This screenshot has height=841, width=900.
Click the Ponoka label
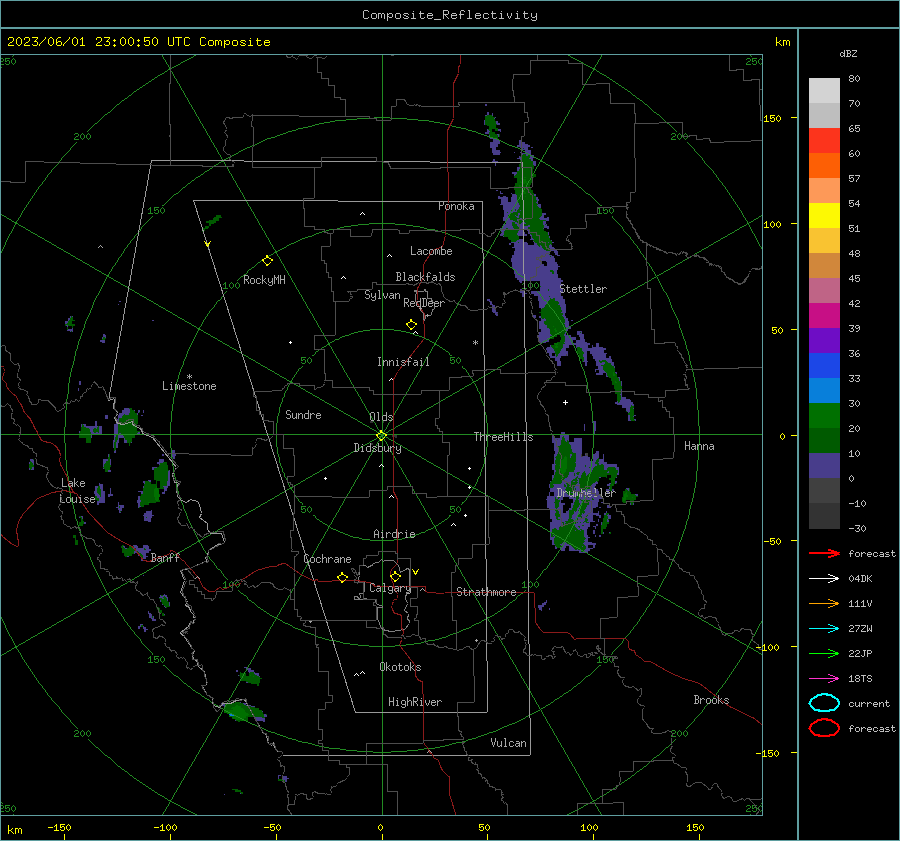[x=456, y=206]
